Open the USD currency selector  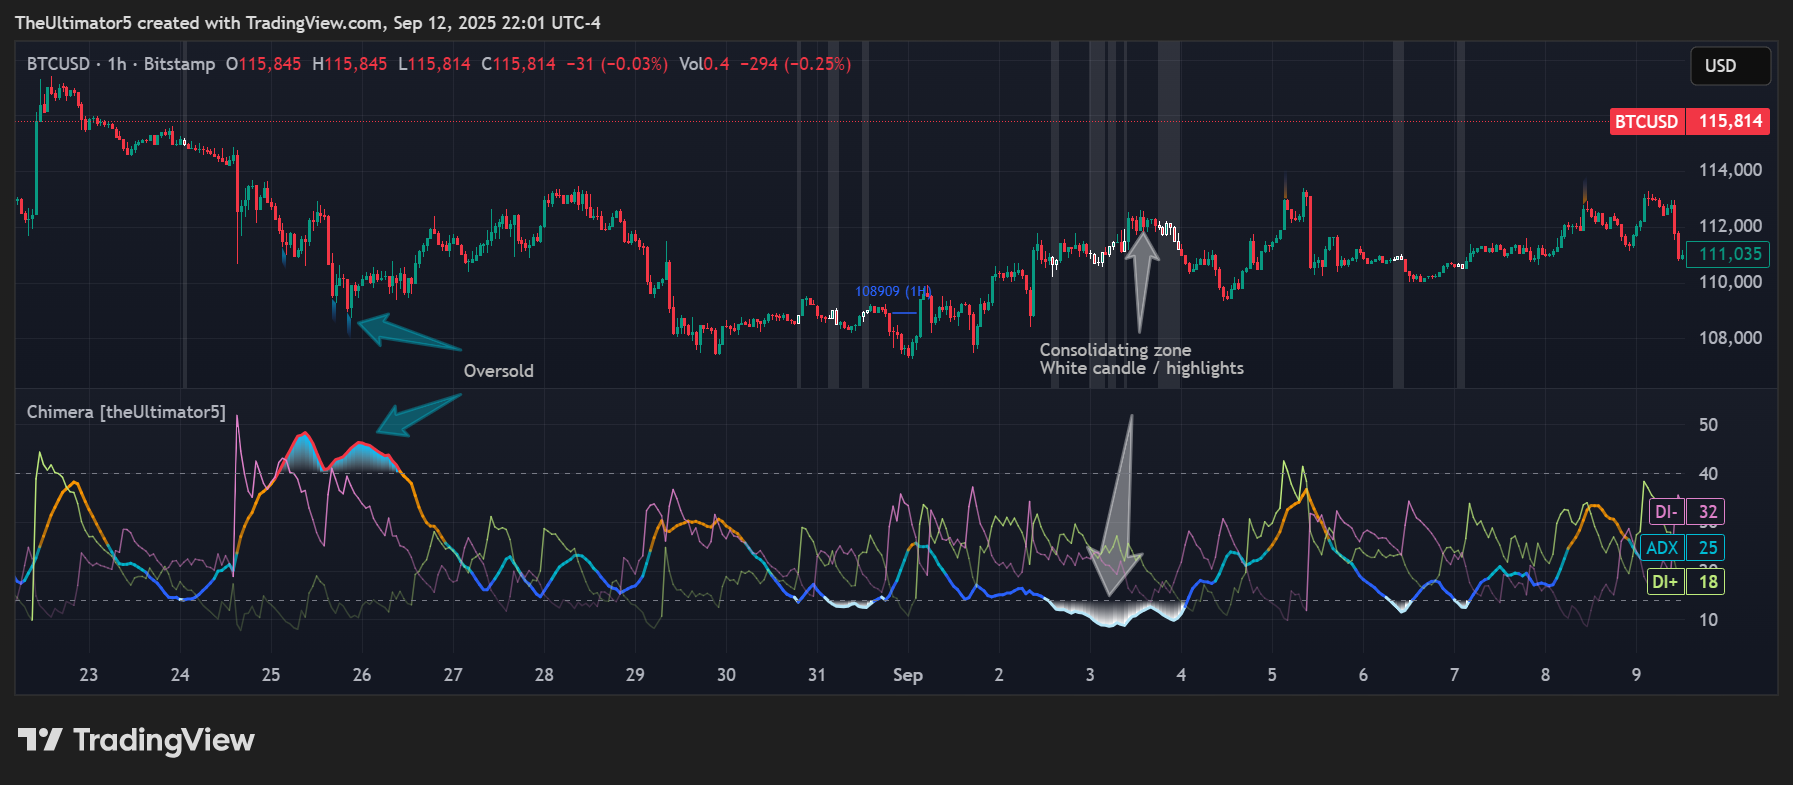coord(1730,66)
